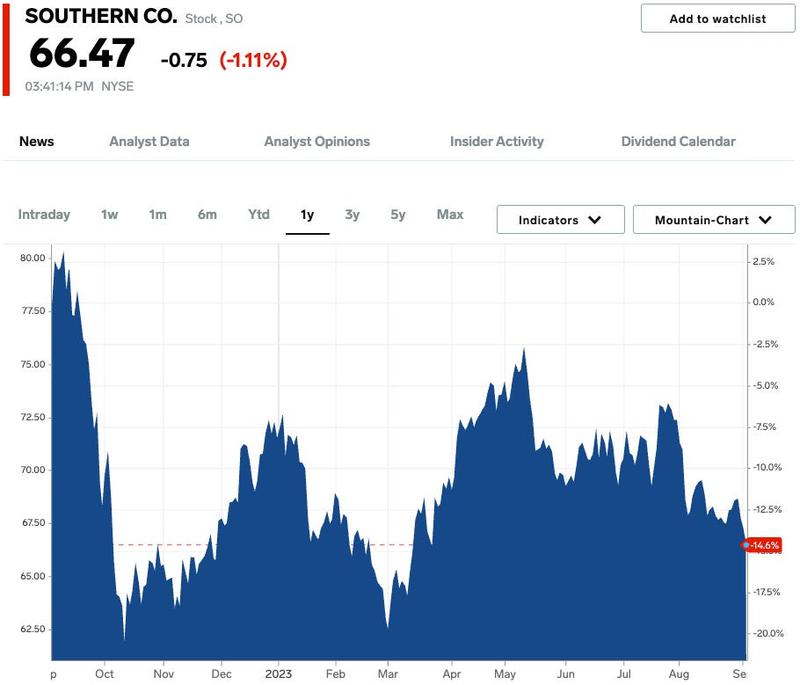Click the 75.00 price axis label
The height and width of the screenshot is (685, 800).
tap(33, 364)
